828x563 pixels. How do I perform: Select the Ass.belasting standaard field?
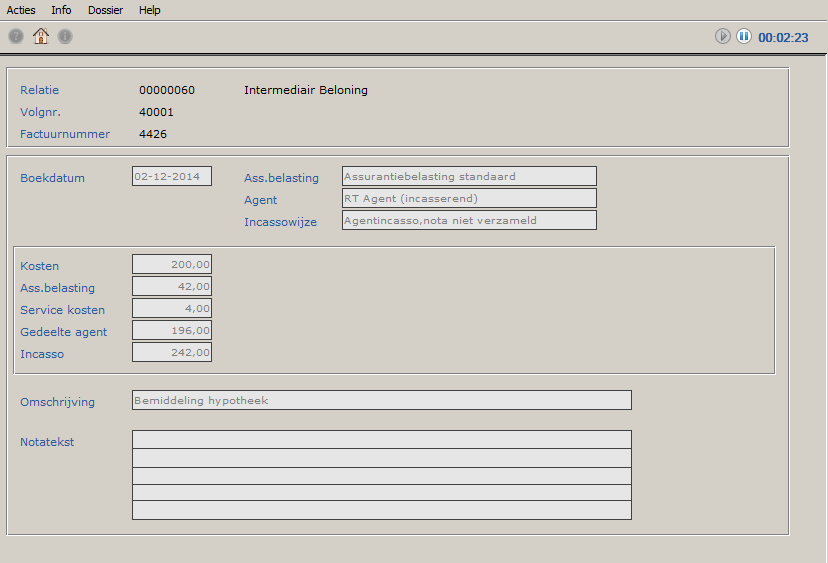point(469,177)
